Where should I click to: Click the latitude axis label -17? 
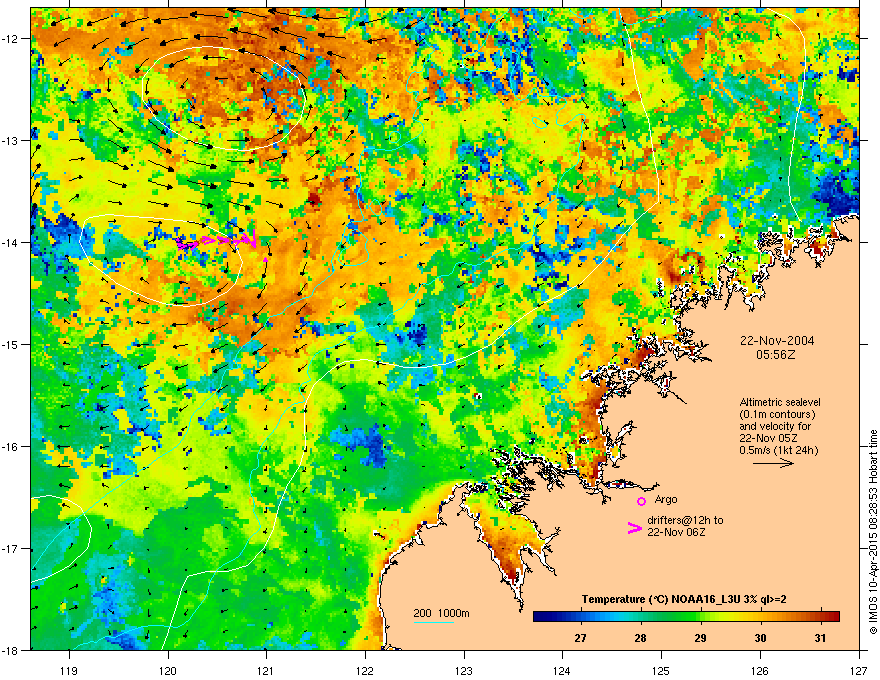click(10, 548)
